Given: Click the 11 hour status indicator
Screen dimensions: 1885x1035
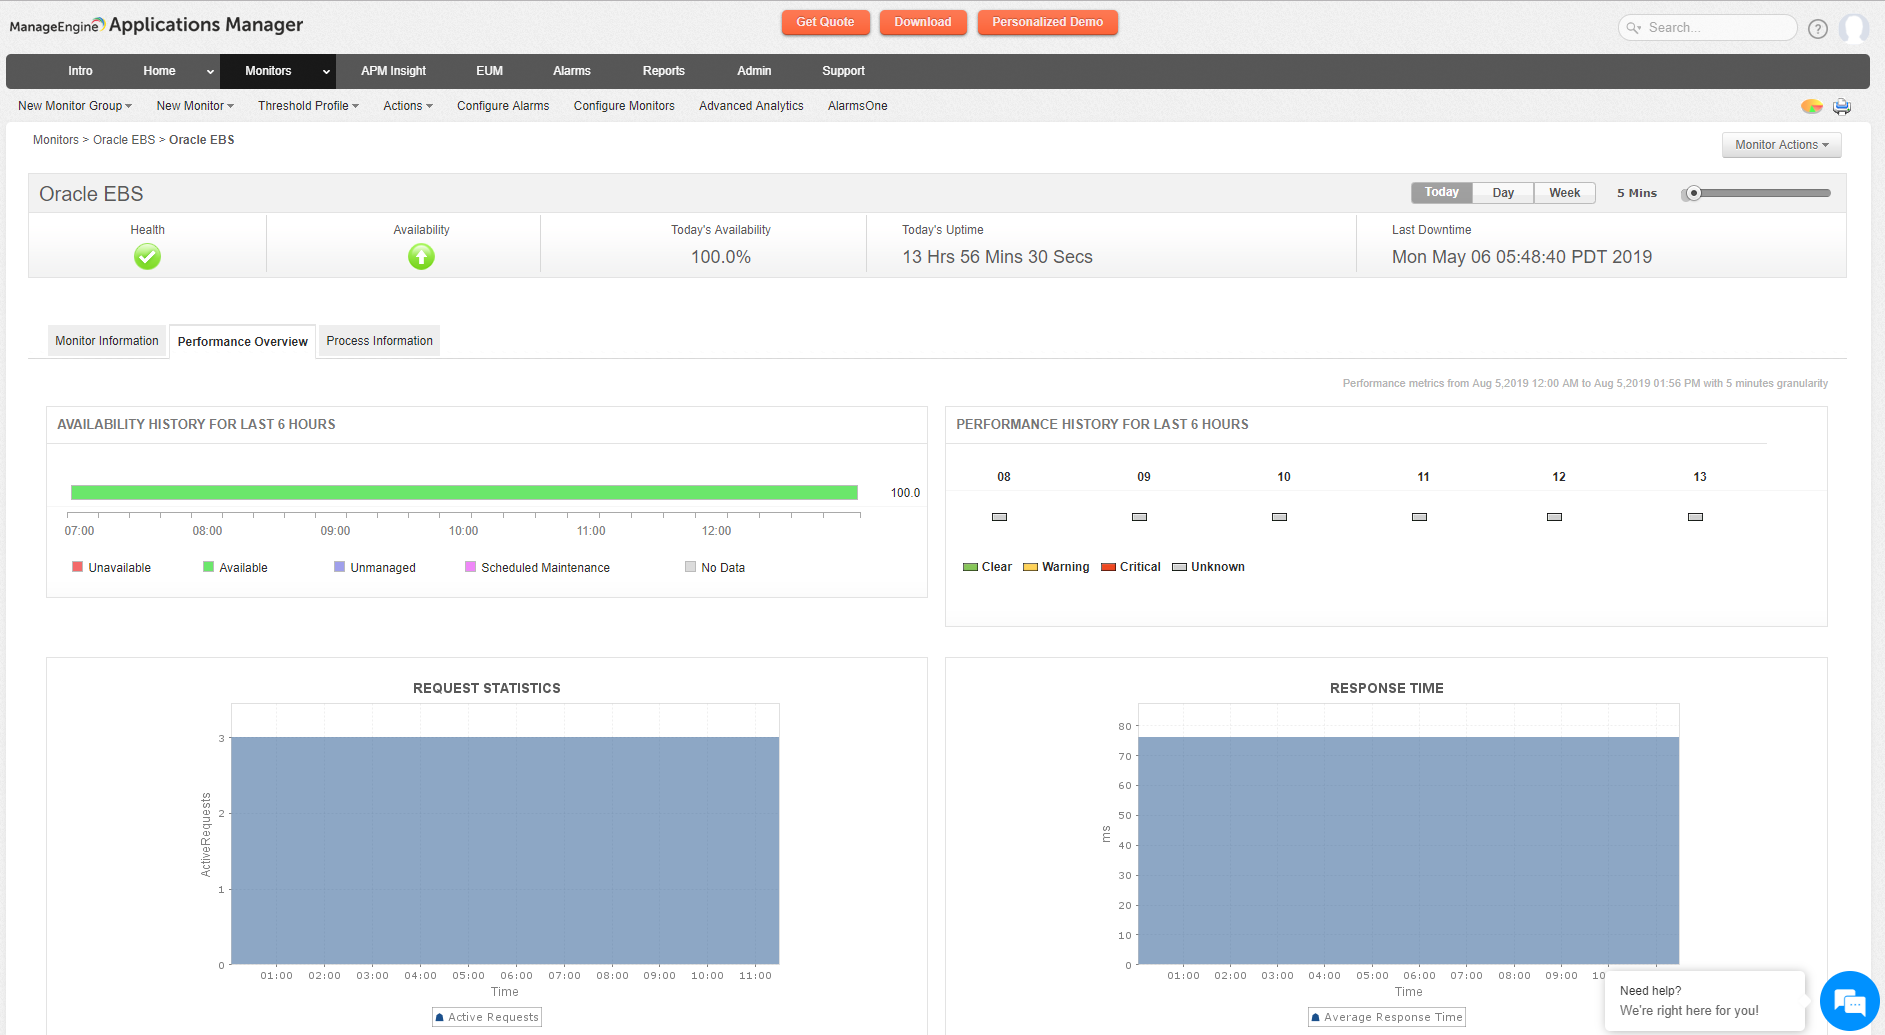Looking at the screenshot, I should 1419,517.
